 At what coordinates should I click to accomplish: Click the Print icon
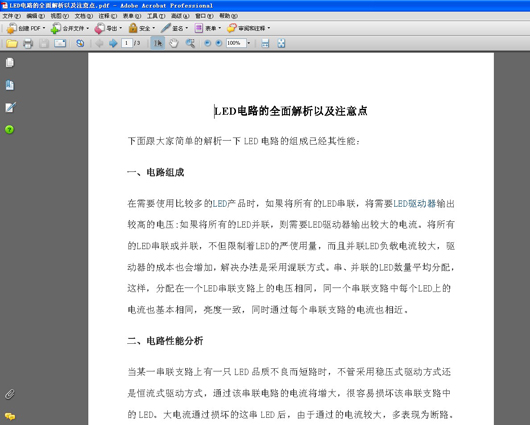(28, 43)
